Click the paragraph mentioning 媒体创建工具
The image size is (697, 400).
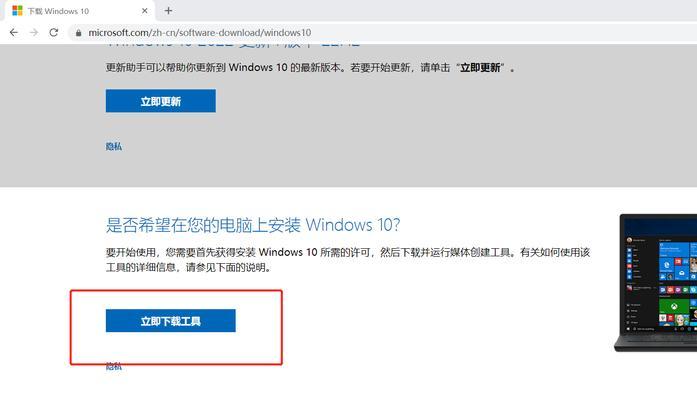[x=348, y=260]
